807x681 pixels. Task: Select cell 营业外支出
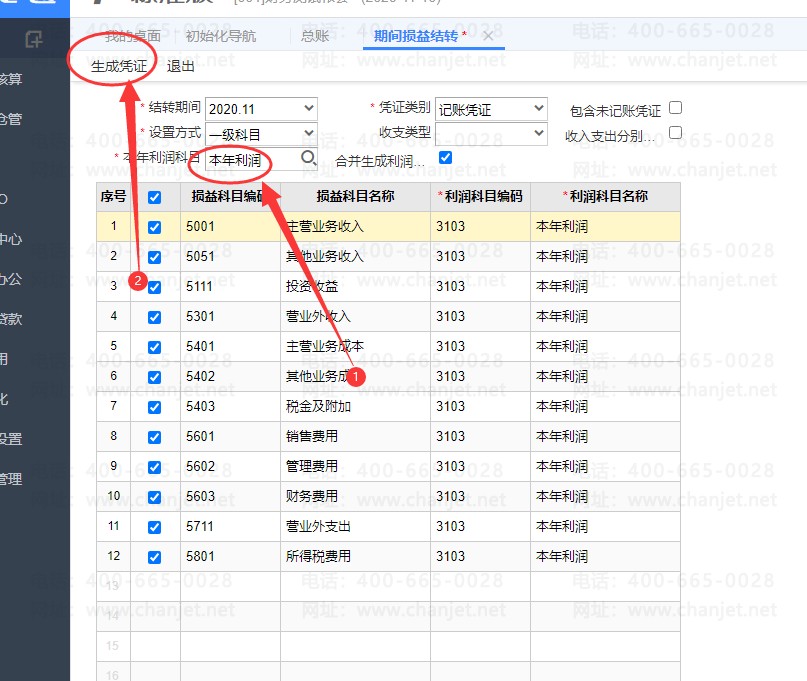click(356, 527)
